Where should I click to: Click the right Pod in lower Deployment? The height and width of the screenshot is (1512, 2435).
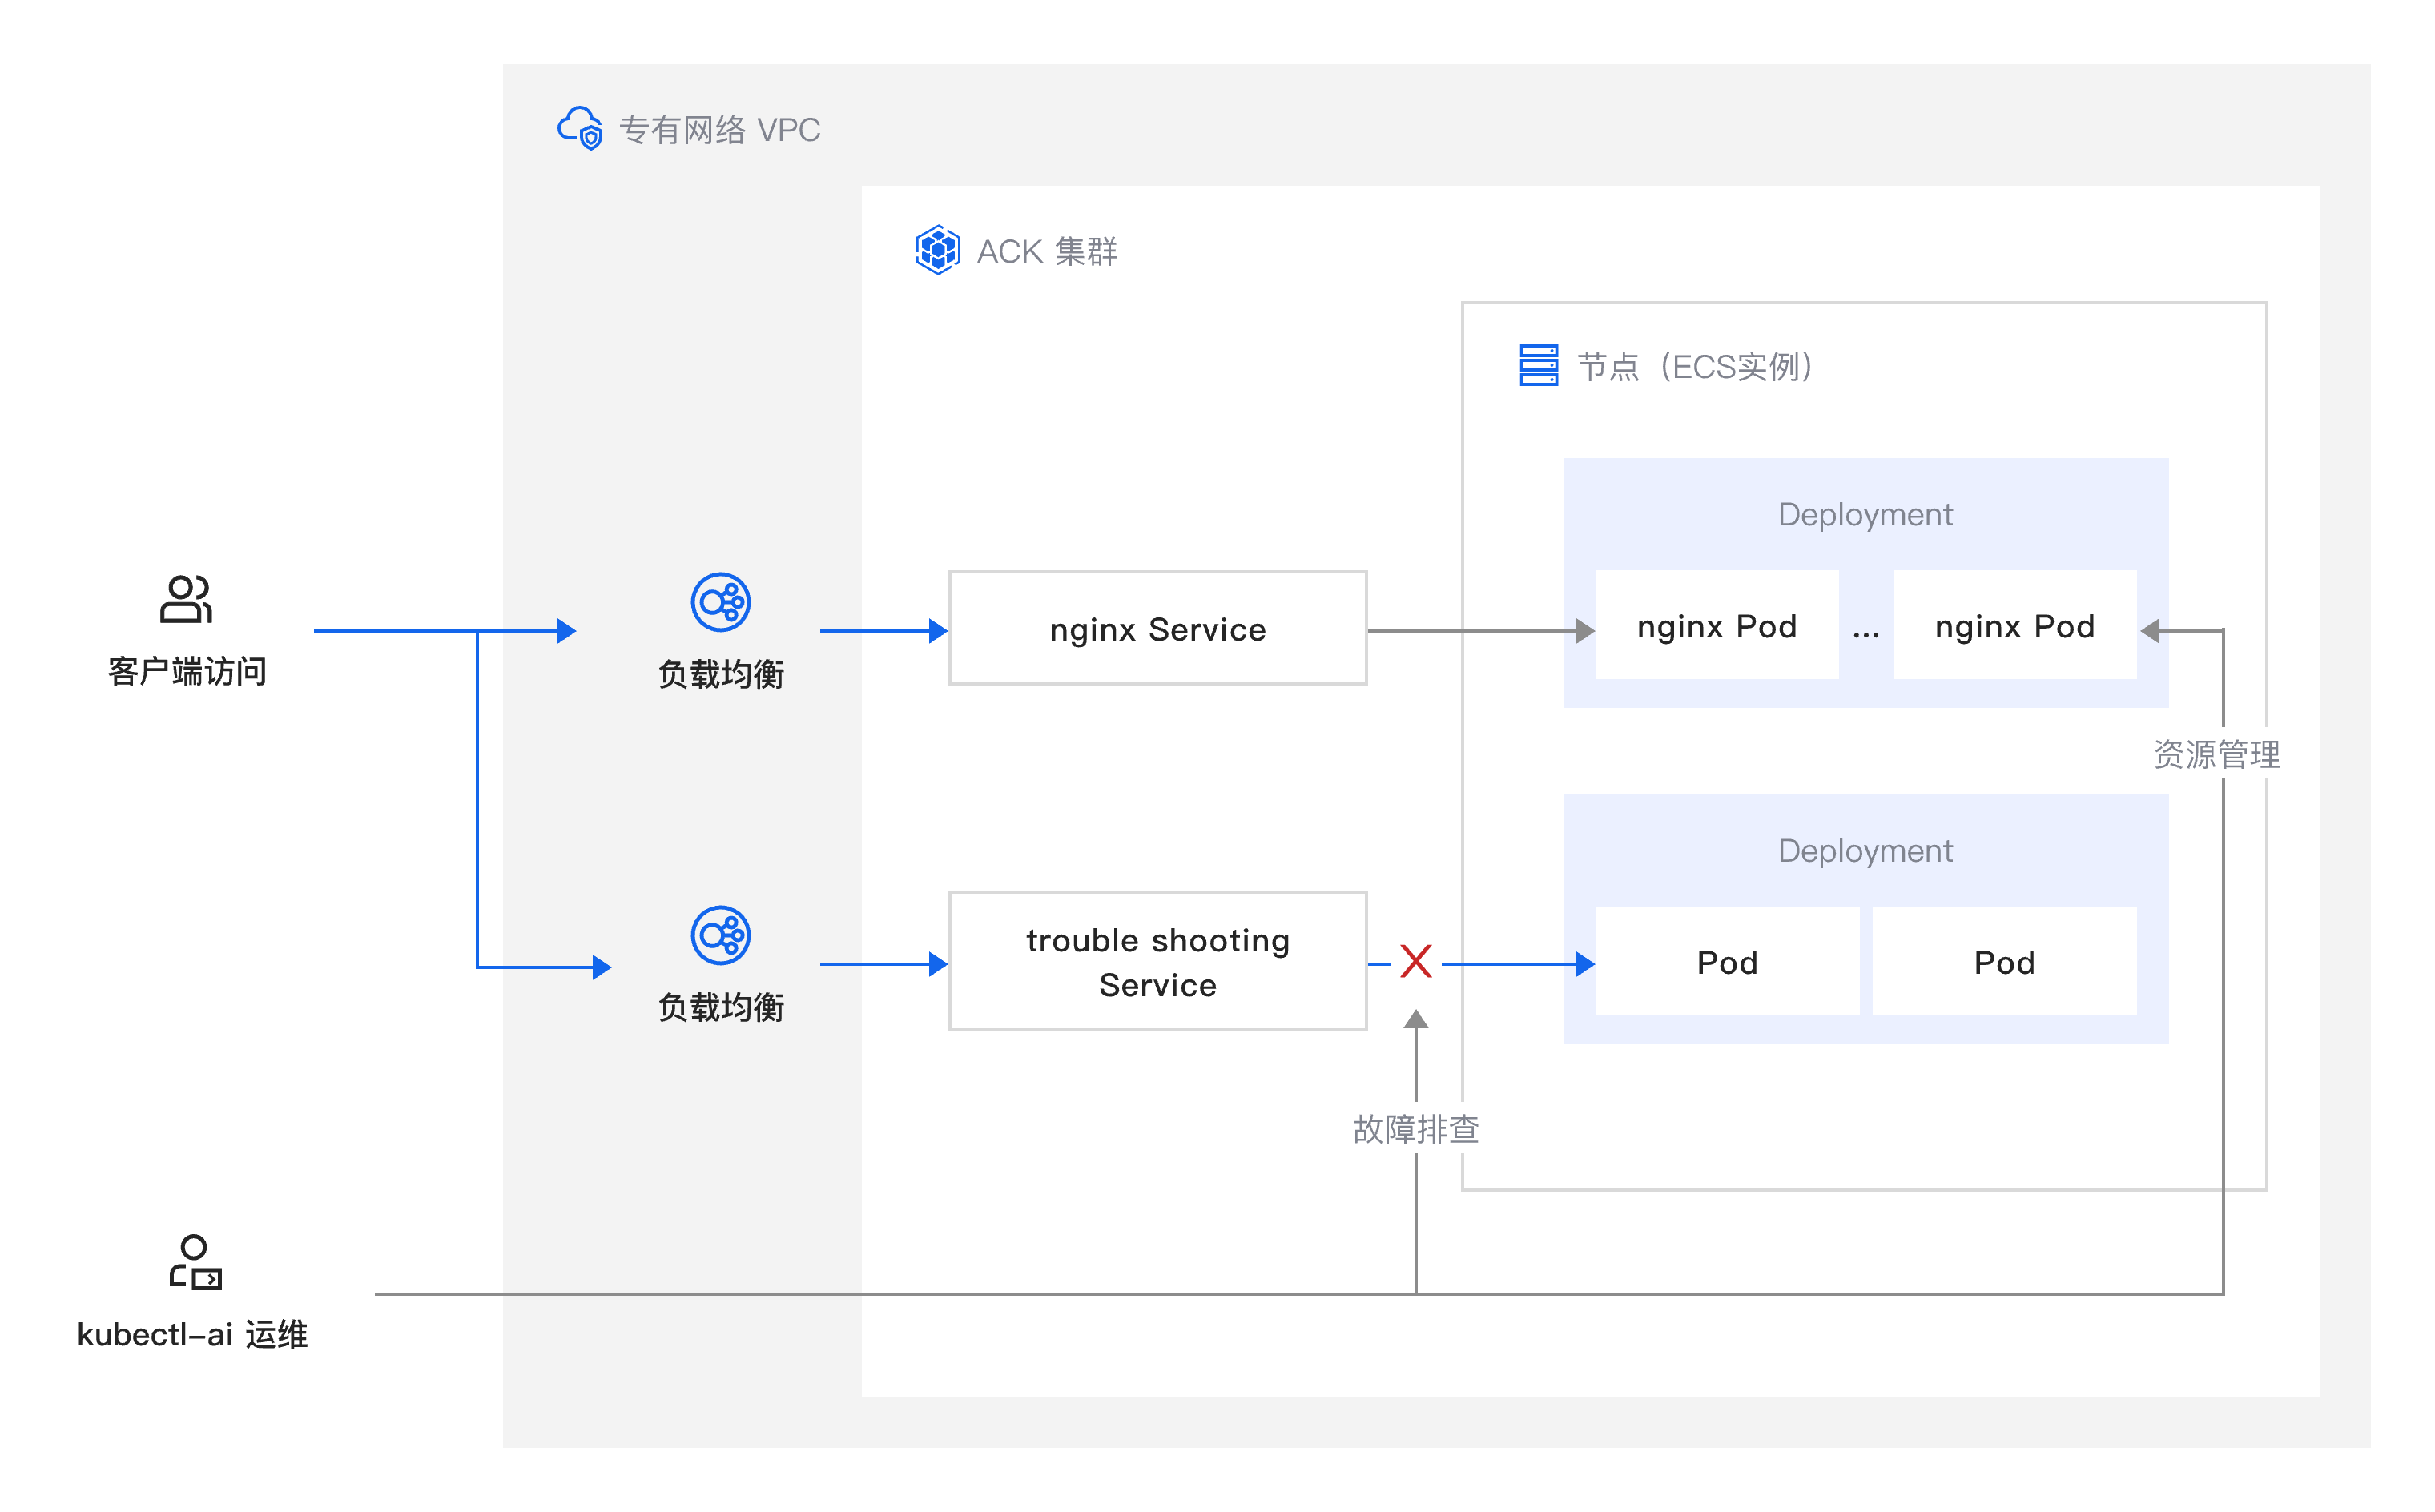tap(2004, 962)
